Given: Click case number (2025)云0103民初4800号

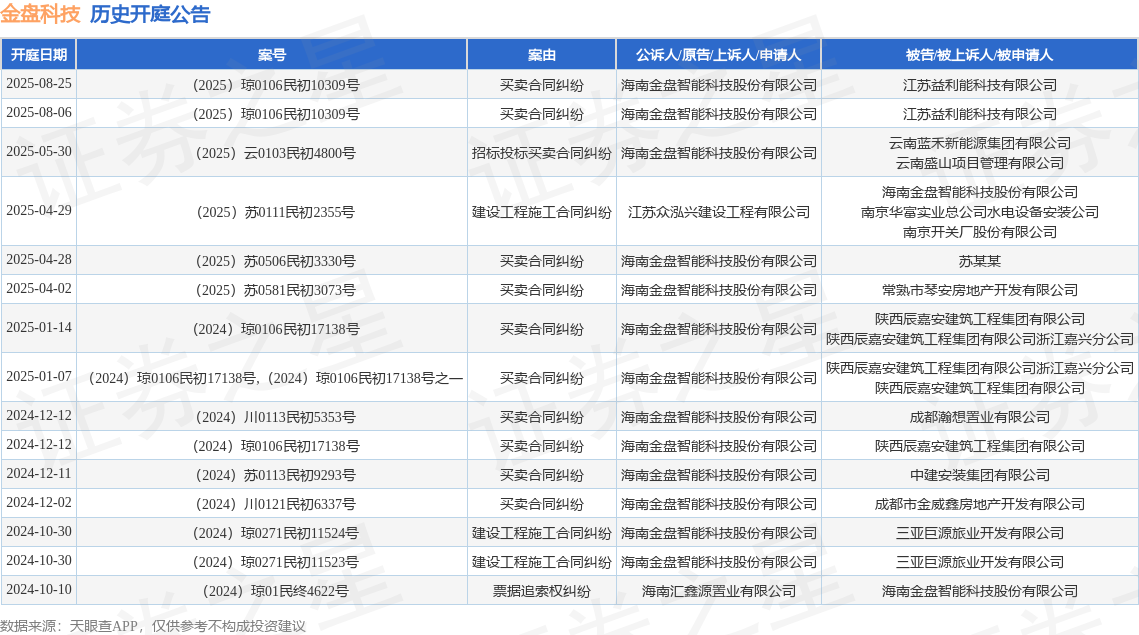Looking at the screenshot, I should (275, 153).
